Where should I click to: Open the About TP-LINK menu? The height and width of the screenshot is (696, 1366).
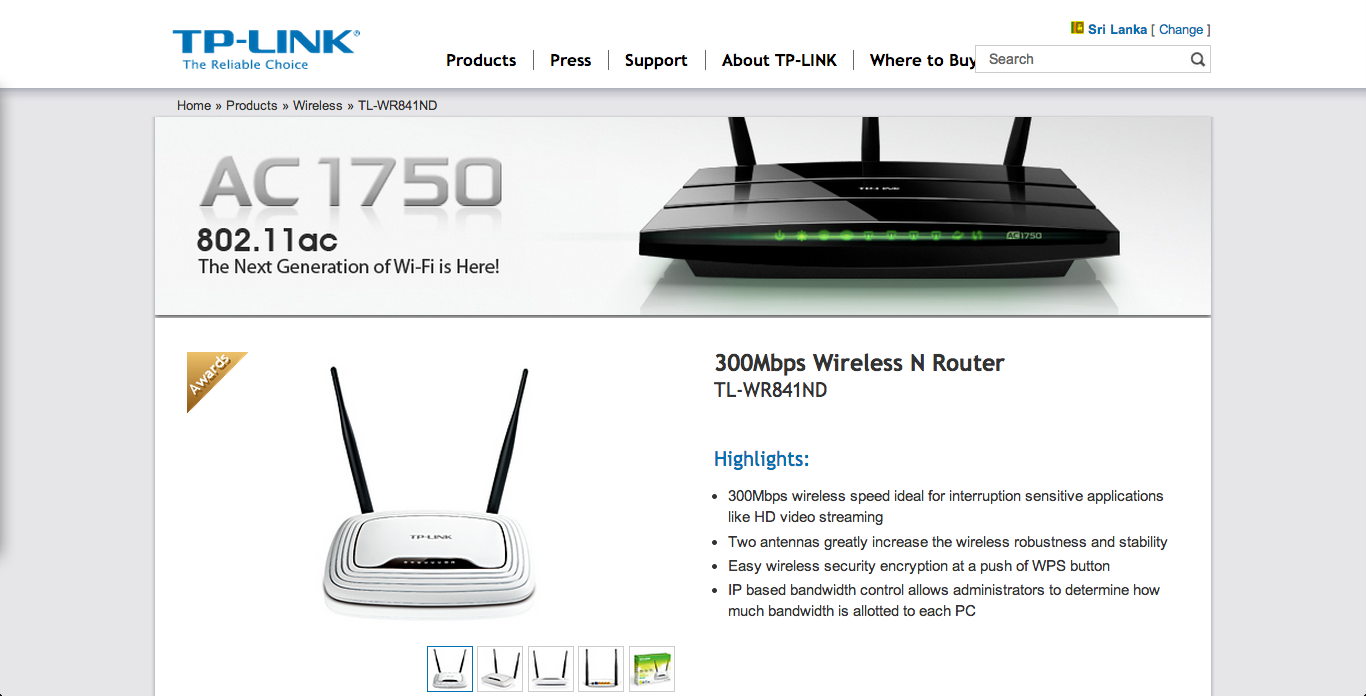click(x=779, y=60)
